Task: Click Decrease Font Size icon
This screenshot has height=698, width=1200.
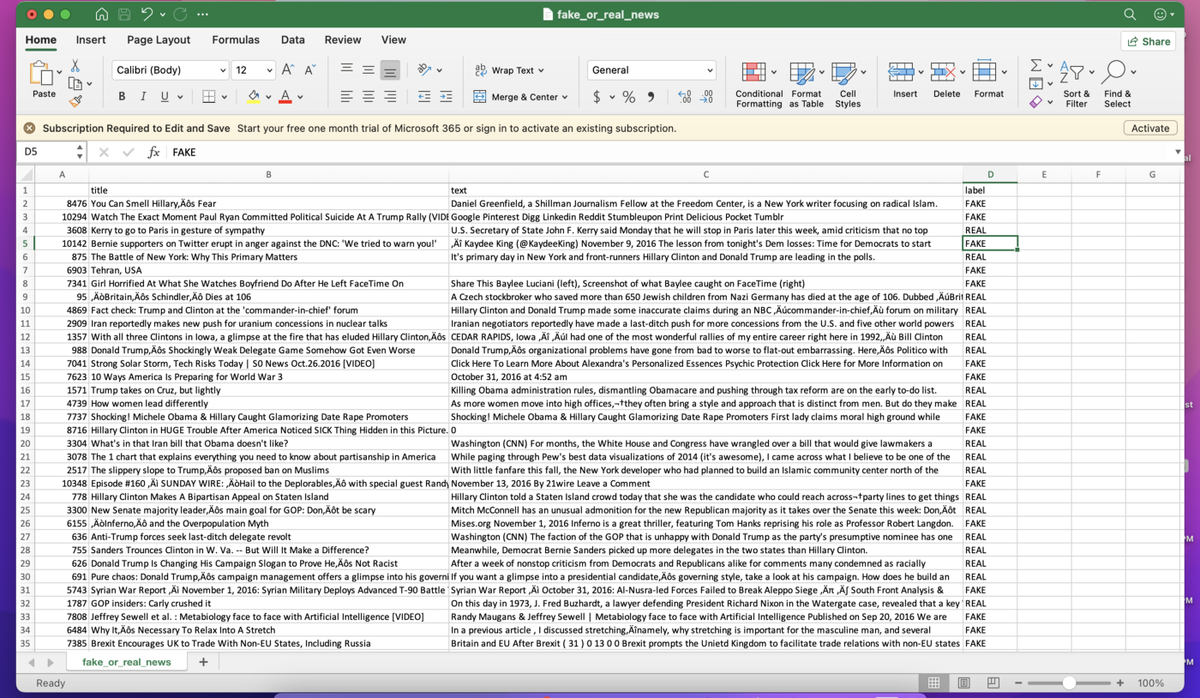Action: tap(308, 70)
